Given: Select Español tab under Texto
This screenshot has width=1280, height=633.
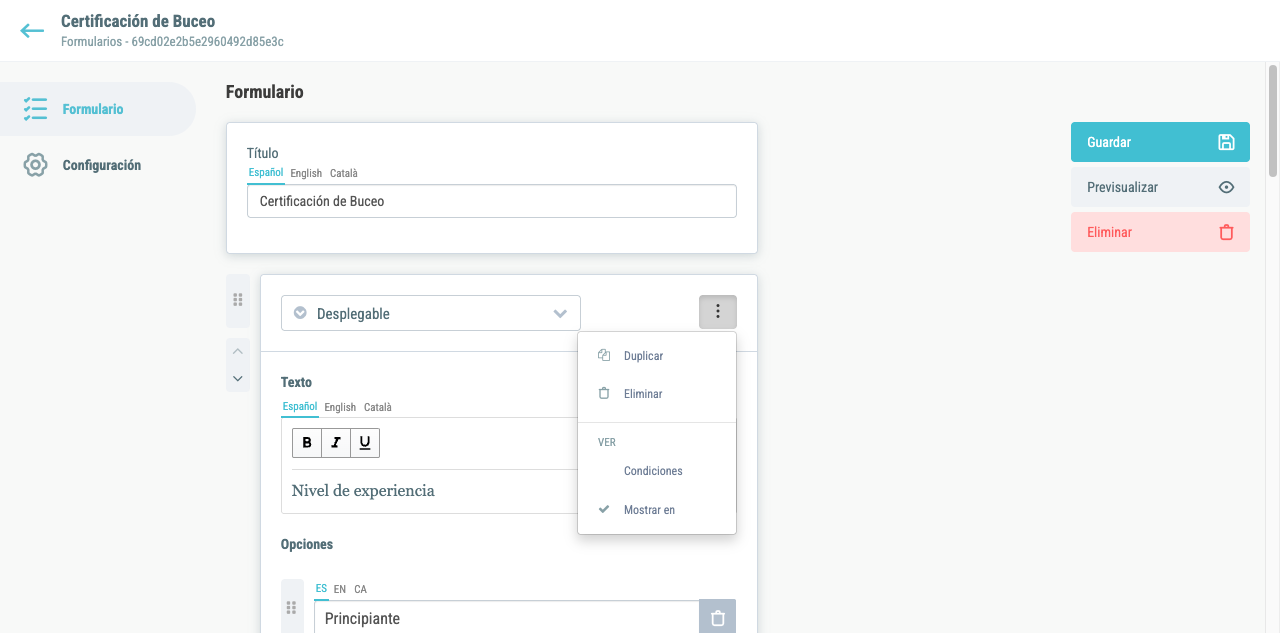Looking at the screenshot, I should (x=300, y=407).
